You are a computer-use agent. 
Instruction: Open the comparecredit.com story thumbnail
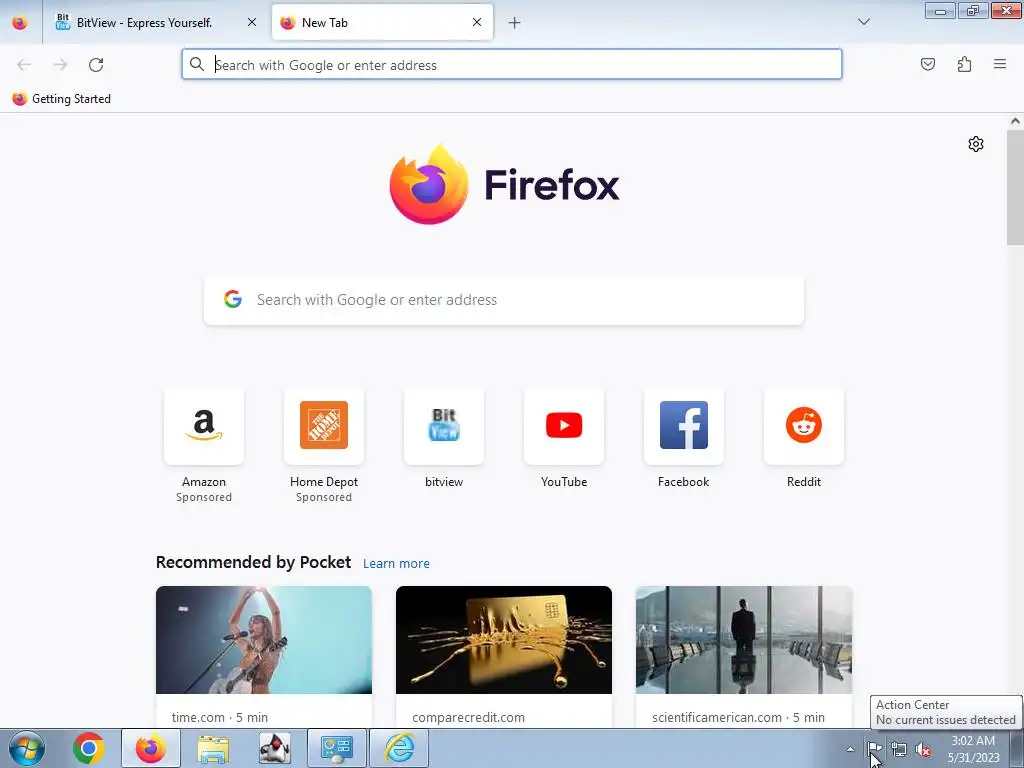[504, 640]
